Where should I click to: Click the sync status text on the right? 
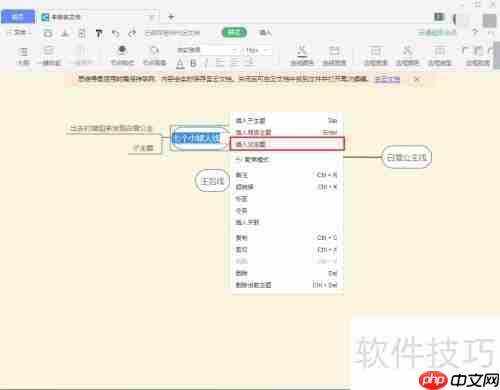(x=437, y=32)
